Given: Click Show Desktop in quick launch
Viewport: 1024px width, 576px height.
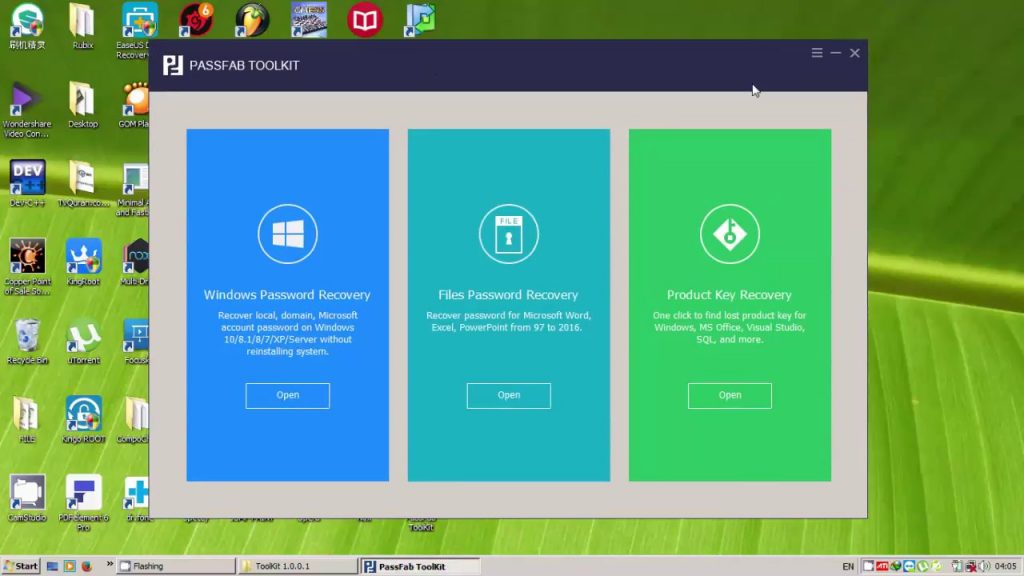Looking at the screenshot, I should (x=52, y=566).
